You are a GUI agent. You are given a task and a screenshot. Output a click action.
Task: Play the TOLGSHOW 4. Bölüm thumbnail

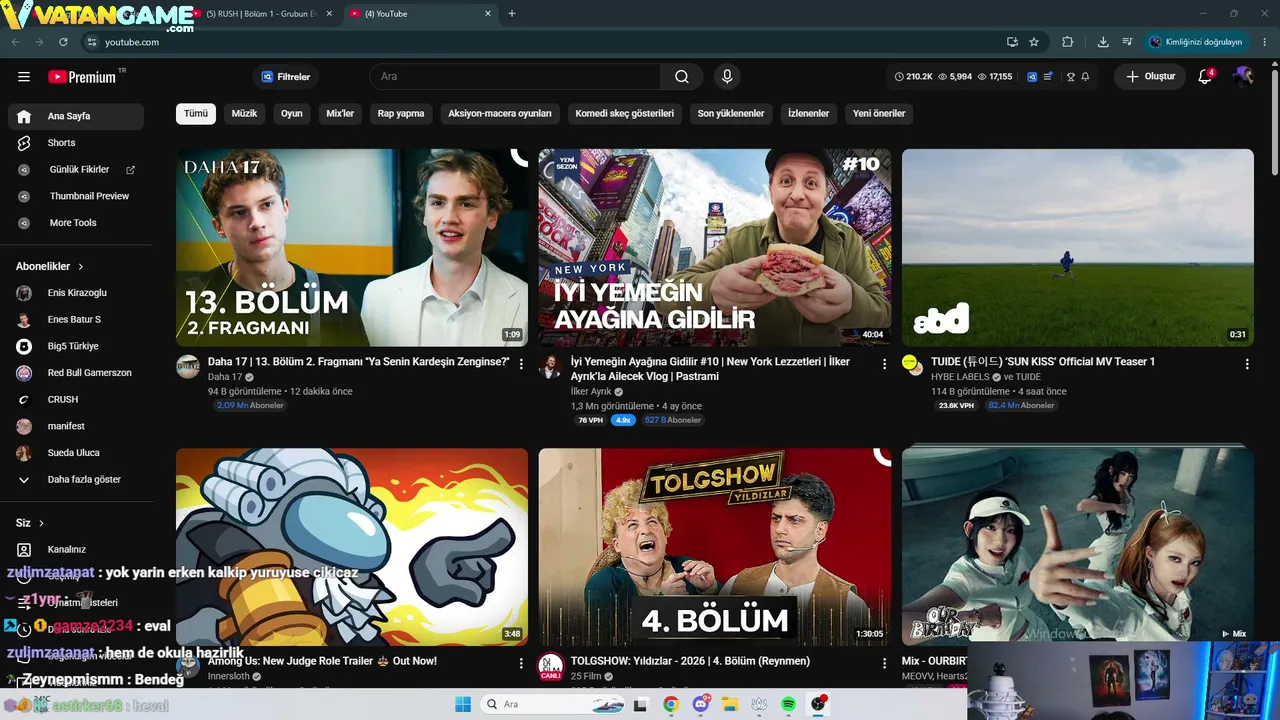715,547
